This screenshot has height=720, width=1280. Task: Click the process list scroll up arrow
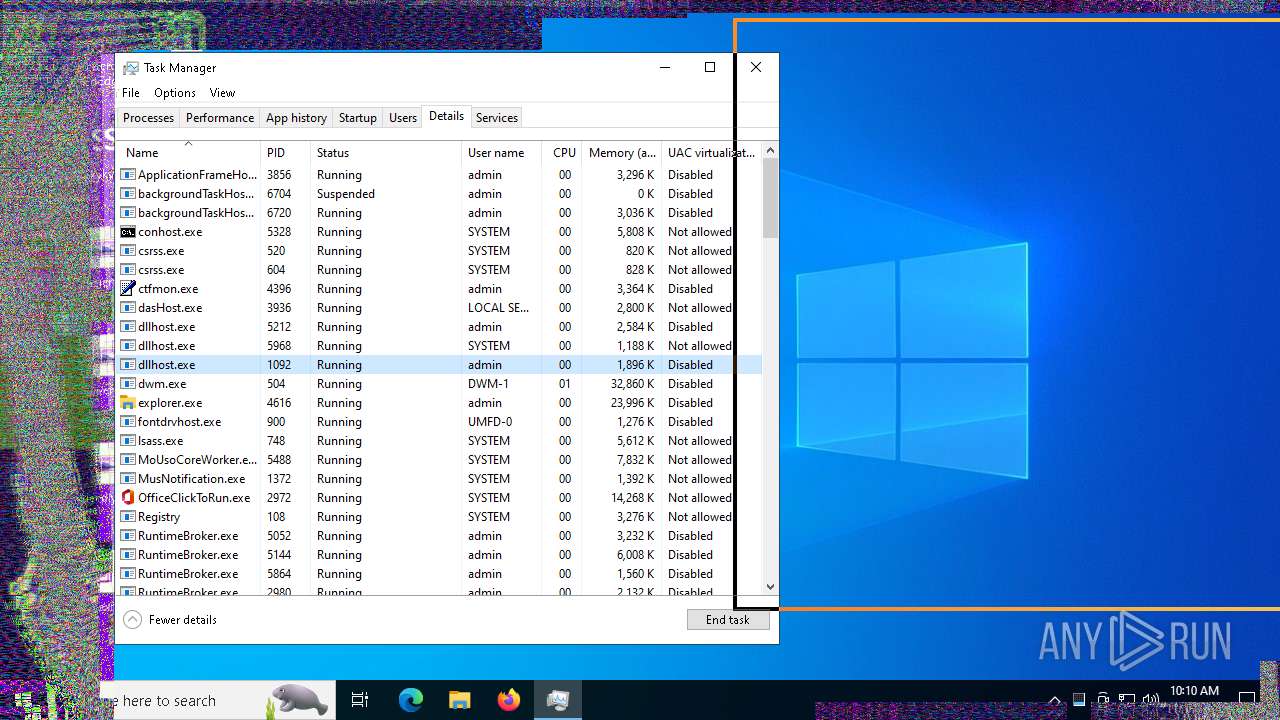[770, 151]
